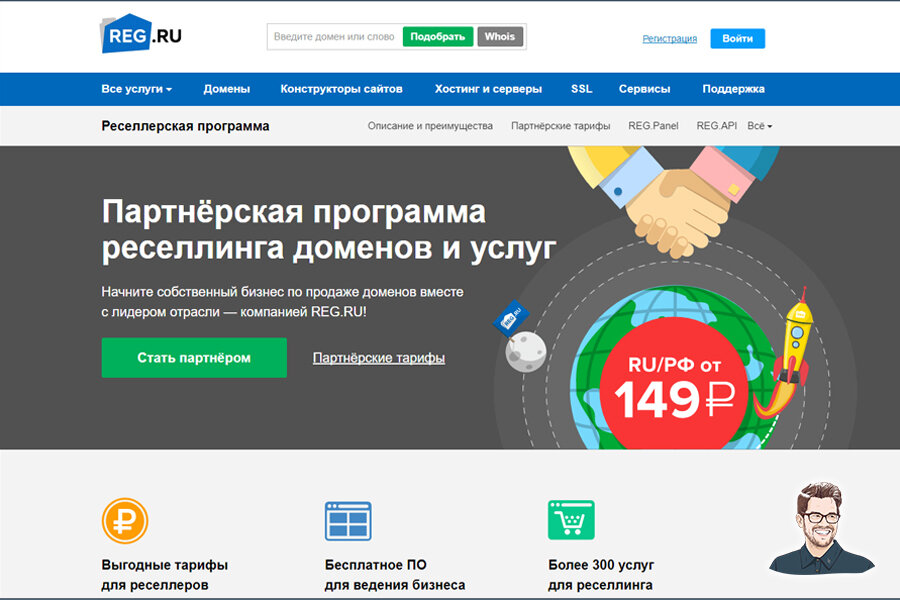
Task: Go to Описание и преимущества tab
Action: pos(430,126)
